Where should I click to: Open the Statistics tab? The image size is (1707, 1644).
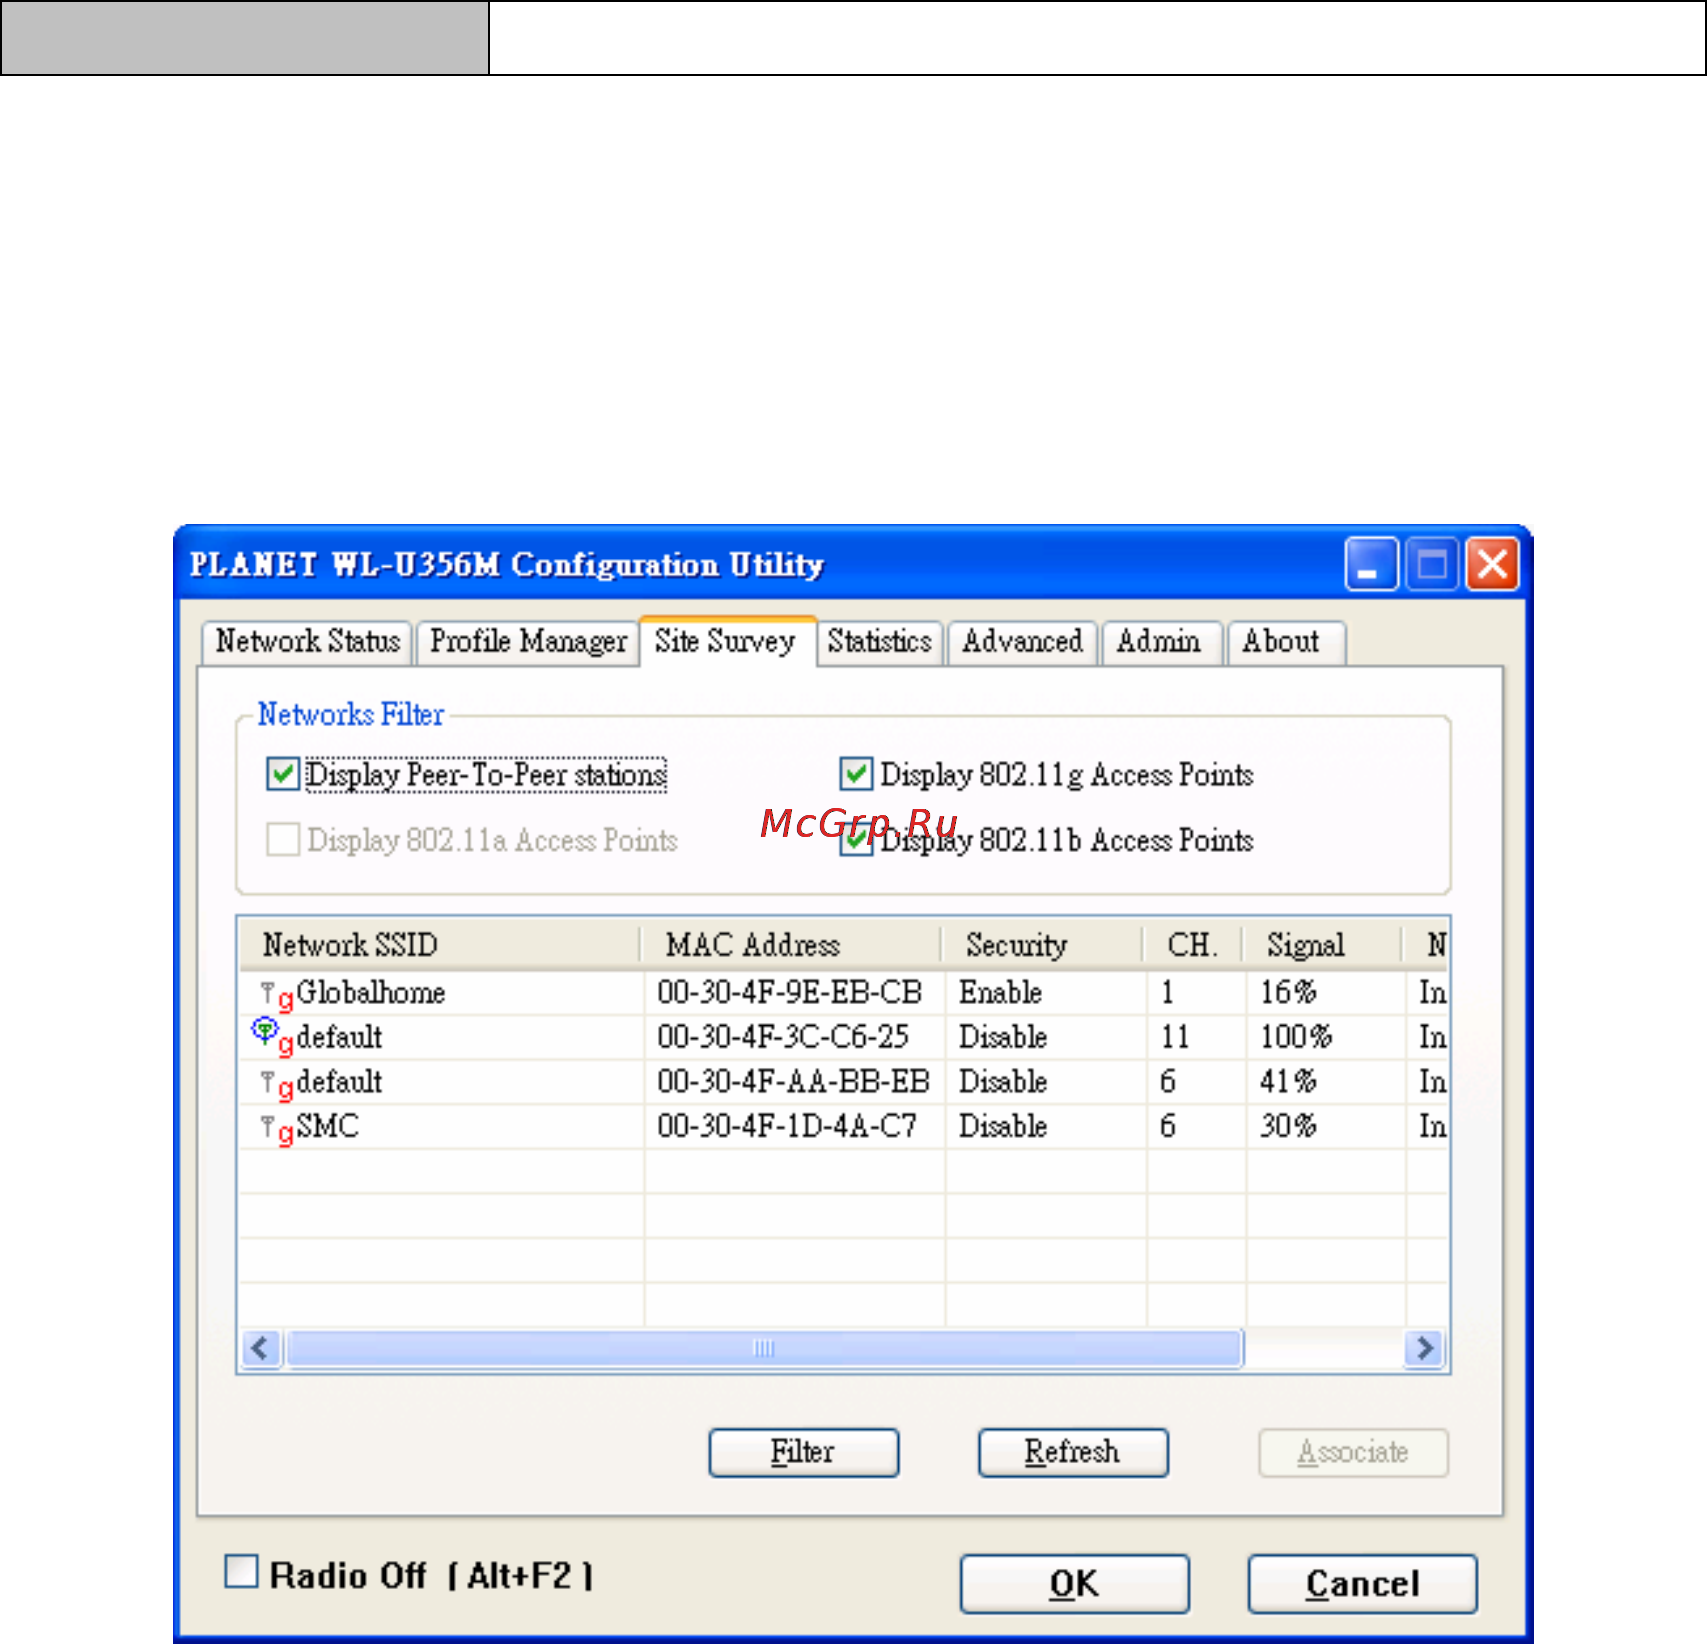pyautogui.click(x=879, y=641)
